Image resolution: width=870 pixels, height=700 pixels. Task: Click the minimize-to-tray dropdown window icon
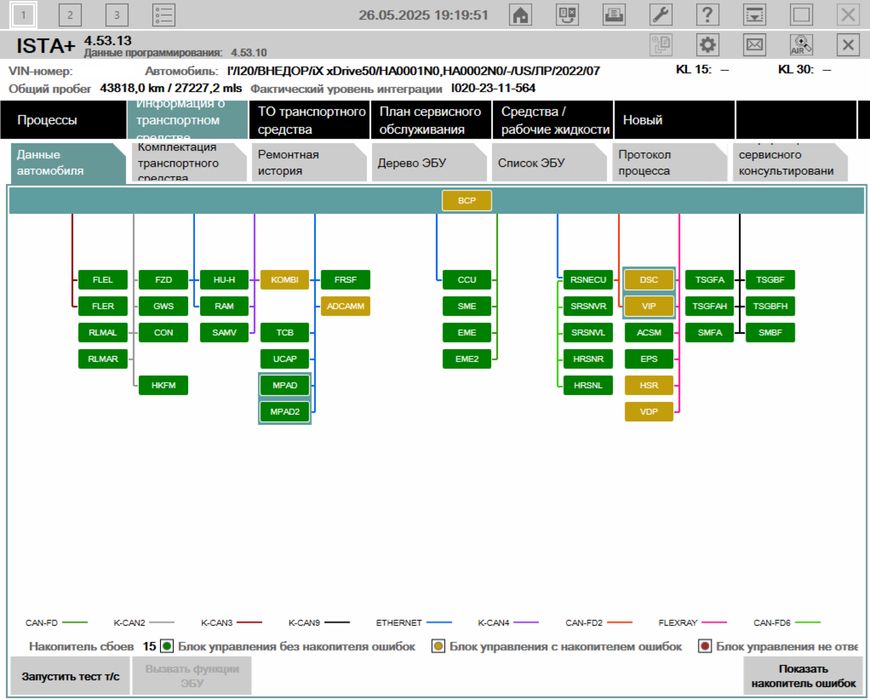tap(755, 15)
